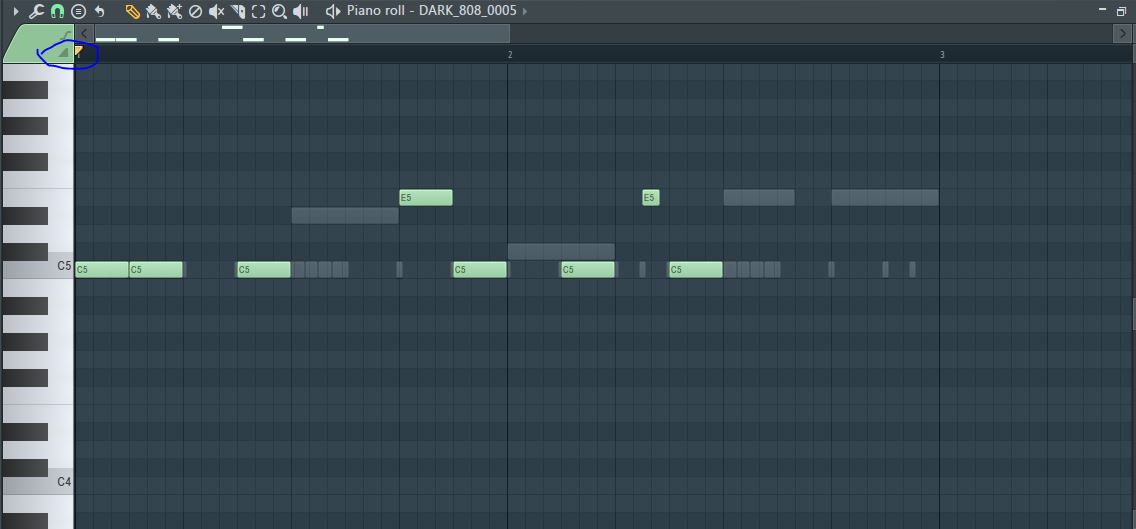1136x529 pixels.
Task: Select the Mute tool
Action: (216, 11)
